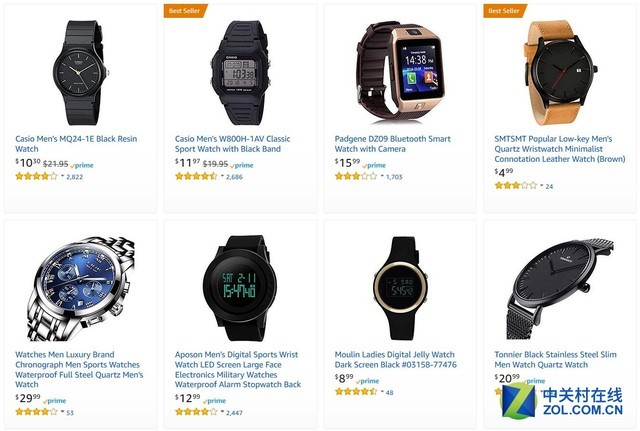This screenshot has height=431, width=640.
Task: Open the 2,447 reviews count link
Action: [234, 413]
